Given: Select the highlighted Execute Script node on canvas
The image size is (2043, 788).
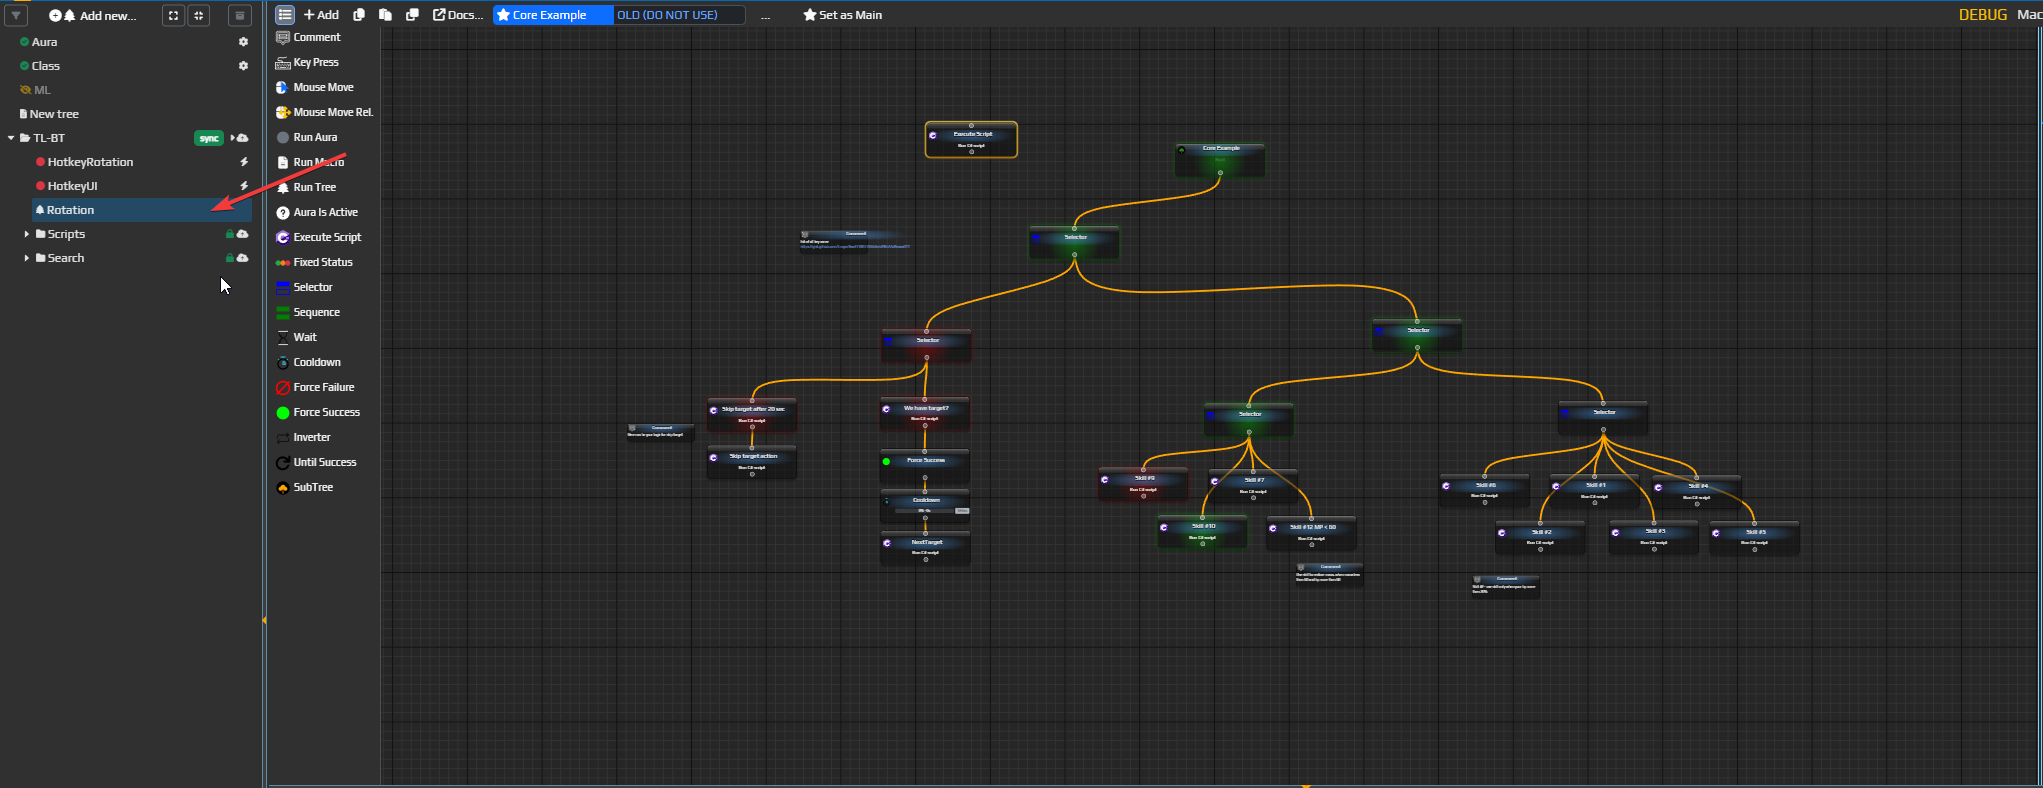Looking at the screenshot, I should [971, 139].
